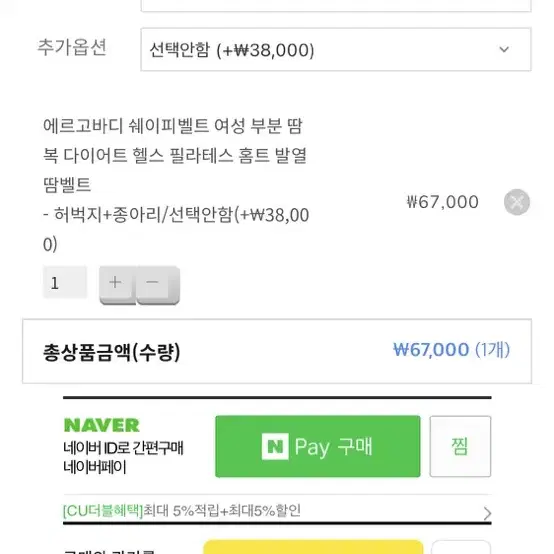Click the white N icon in Pay button
Screen dimensions: 554x554
click(275, 446)
